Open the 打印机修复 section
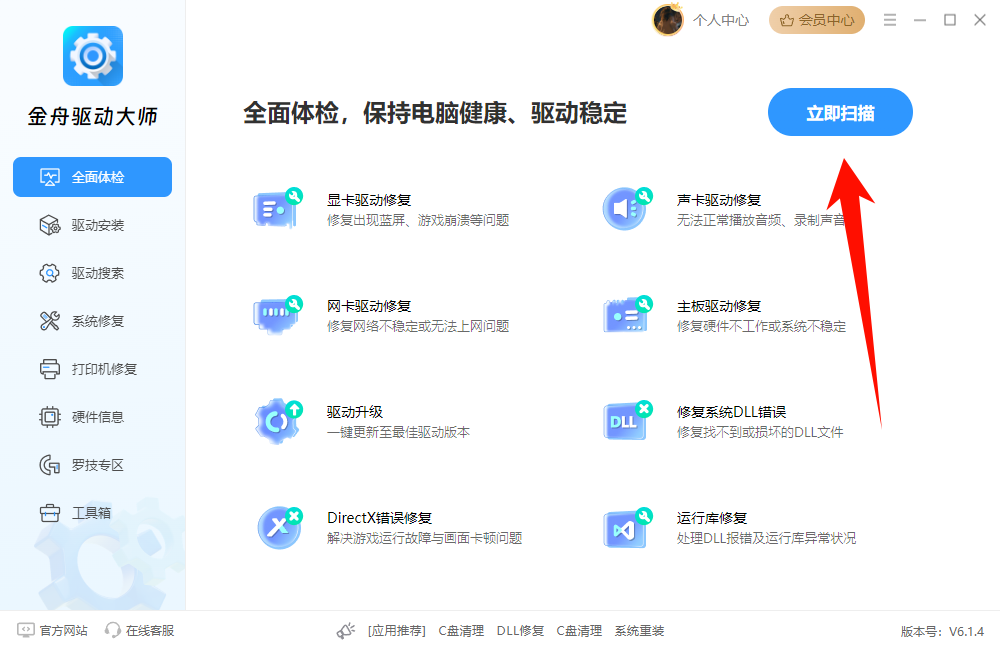1000x650 pixels. (92, 369)
